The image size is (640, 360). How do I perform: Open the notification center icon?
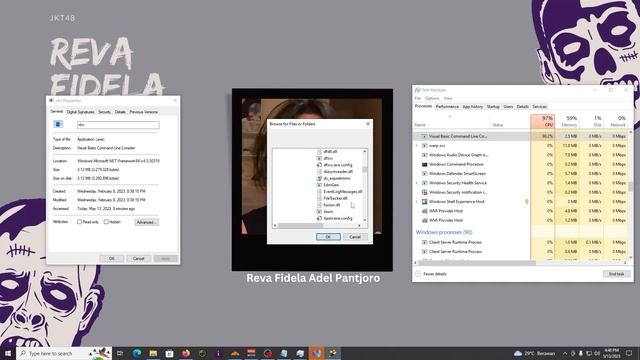(x=629, y=353)
